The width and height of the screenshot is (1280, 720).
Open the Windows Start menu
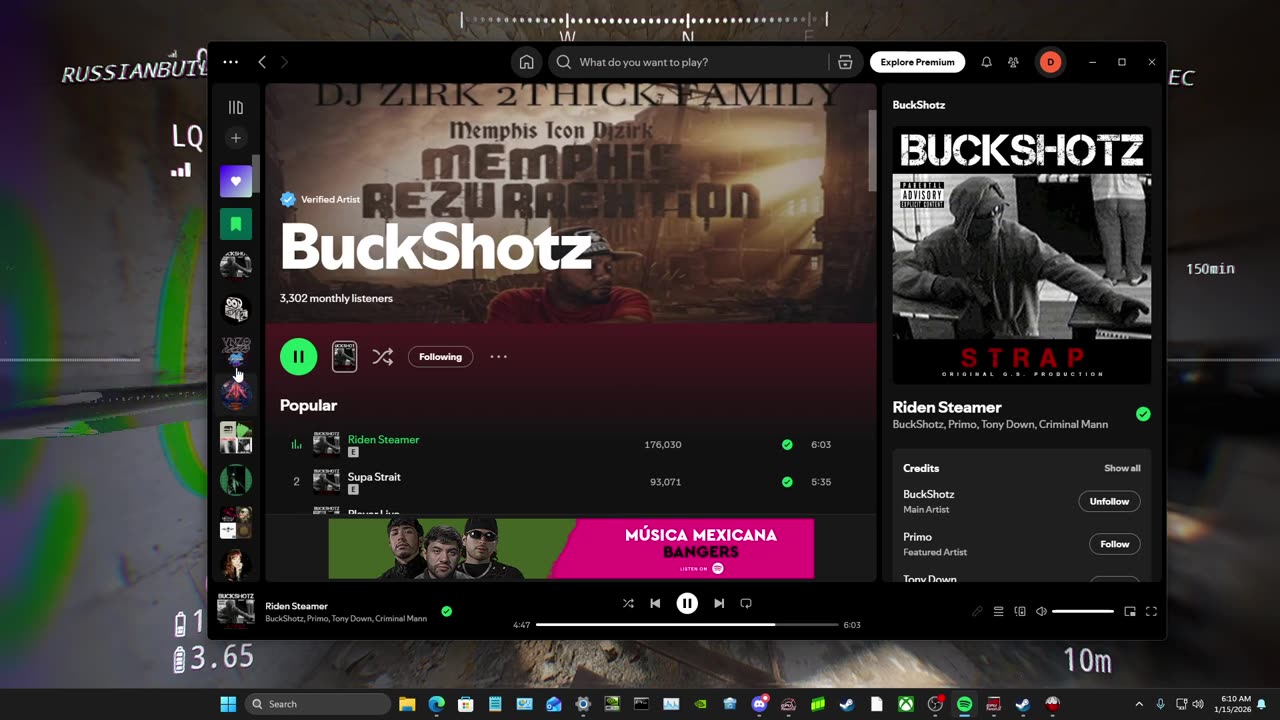pyautogui.click(x=228, y=704)
